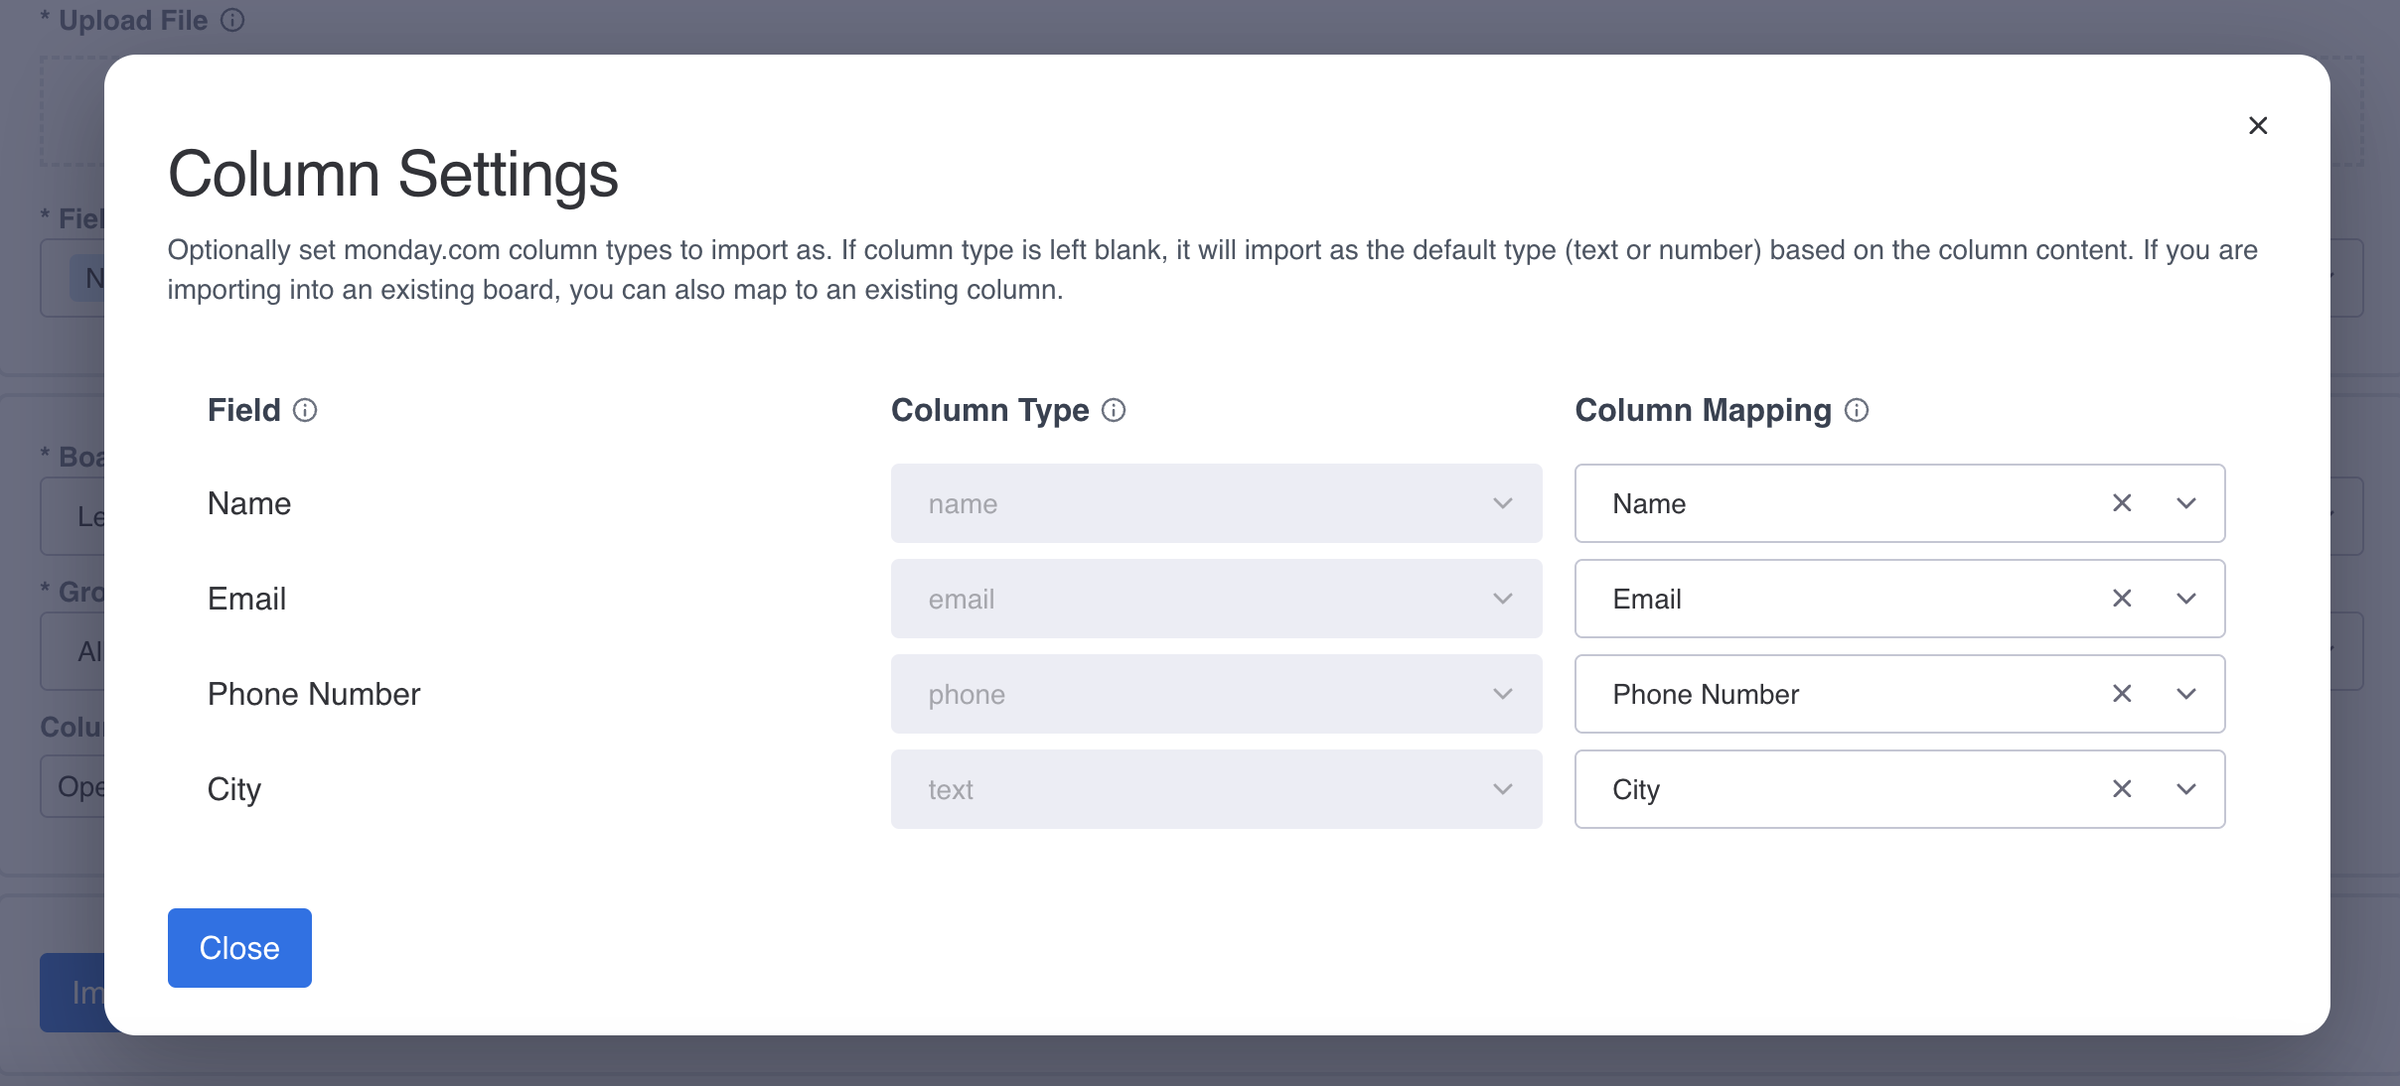Clear the Phone Number column mapping
The image size is (2400, 1086).
[x=2121, y=693]
